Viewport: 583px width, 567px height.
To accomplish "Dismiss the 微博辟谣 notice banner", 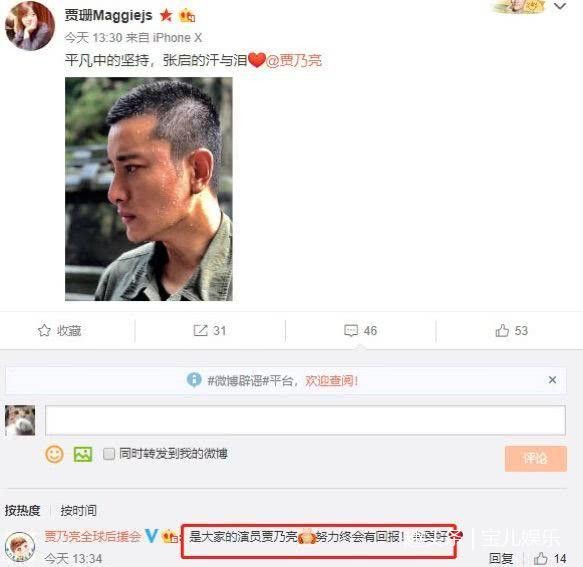I will pyautogui.click(x=553, y=380).
